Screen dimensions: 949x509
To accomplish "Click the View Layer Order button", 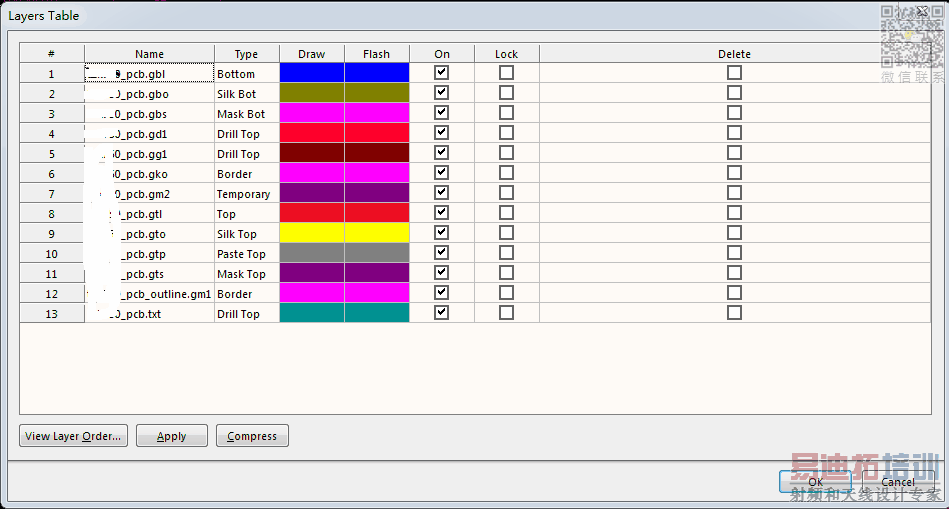I will coord(73,436).
